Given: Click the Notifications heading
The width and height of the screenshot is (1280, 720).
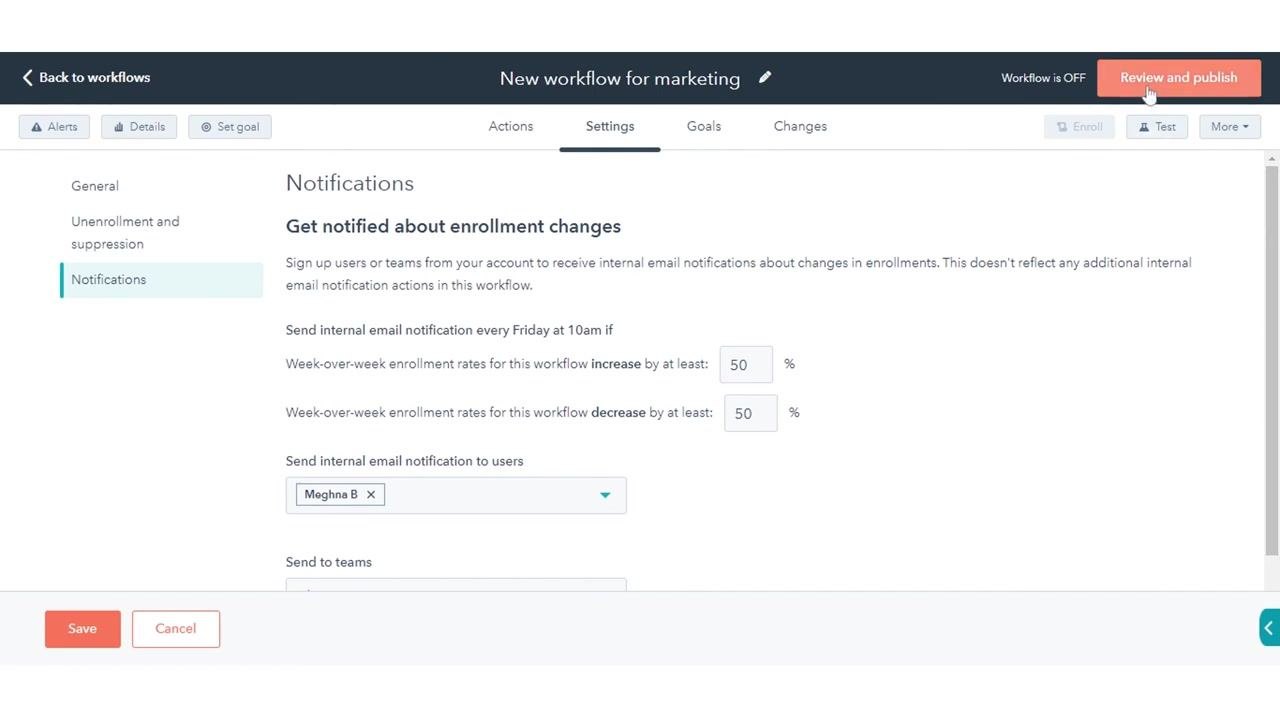Looking at the screenshot, I should tap(350, 183).
